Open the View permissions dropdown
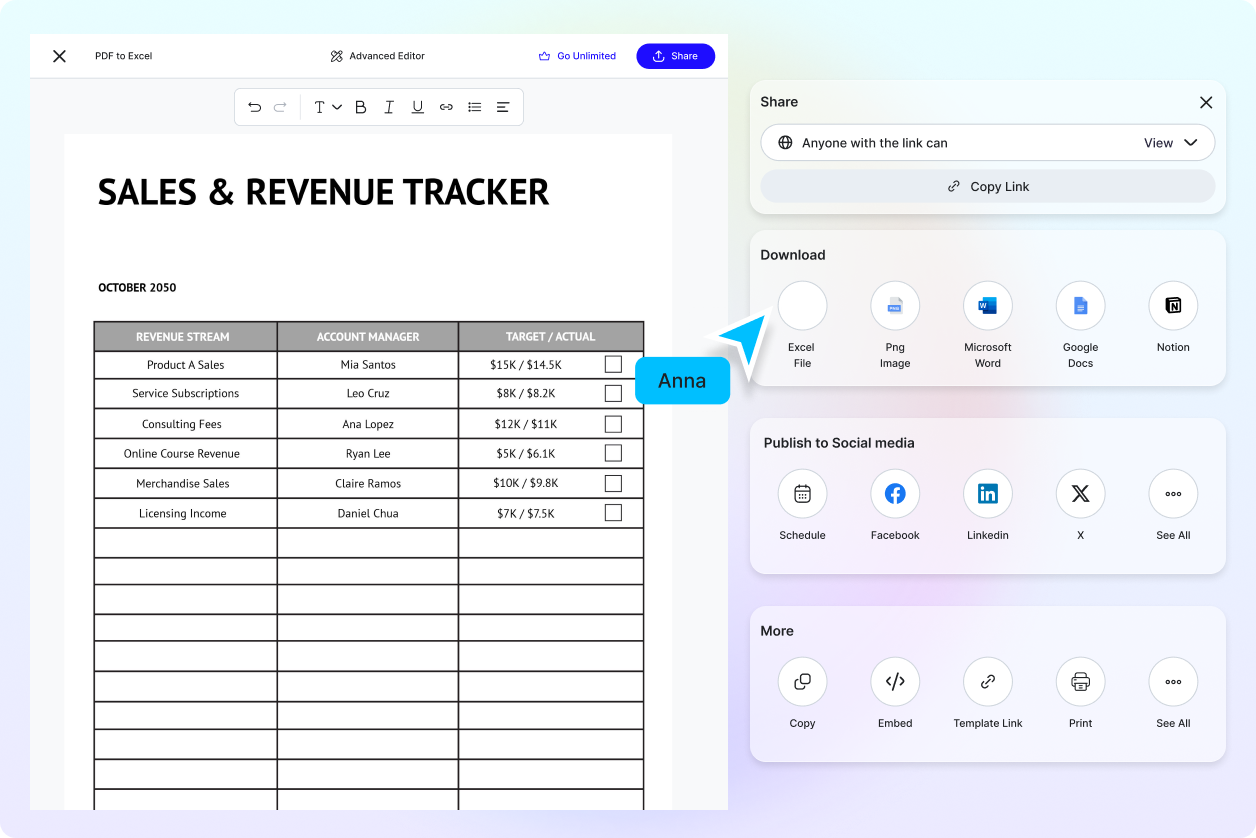Viewport: 1256px width, 838px height. point(1169,142)
